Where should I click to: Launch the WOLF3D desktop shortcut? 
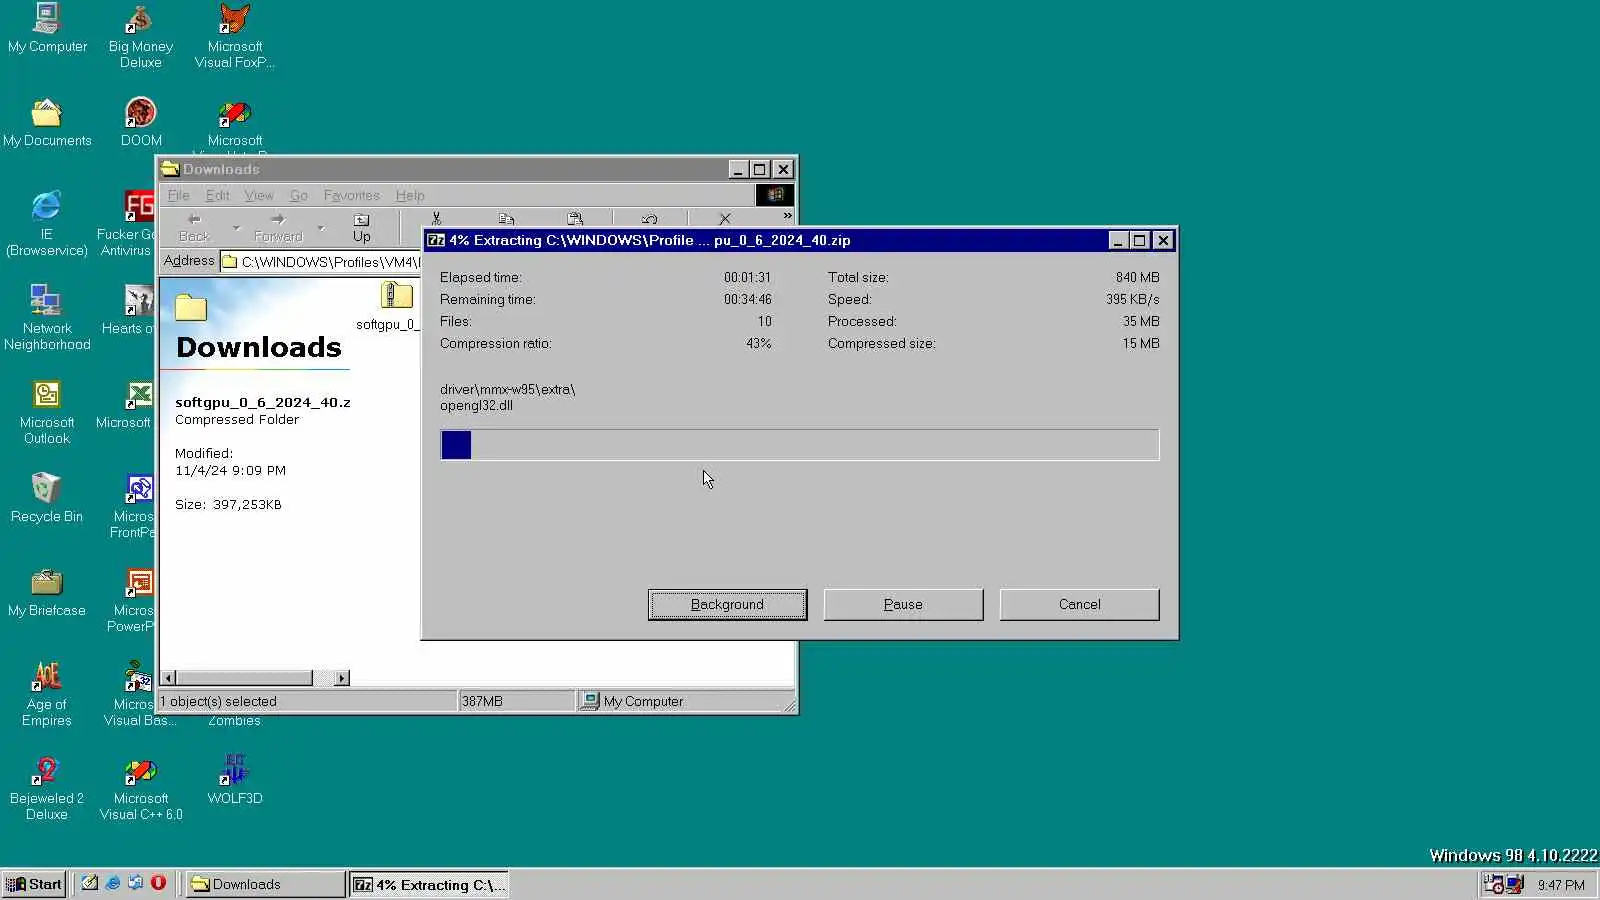(x=234, y=780)
